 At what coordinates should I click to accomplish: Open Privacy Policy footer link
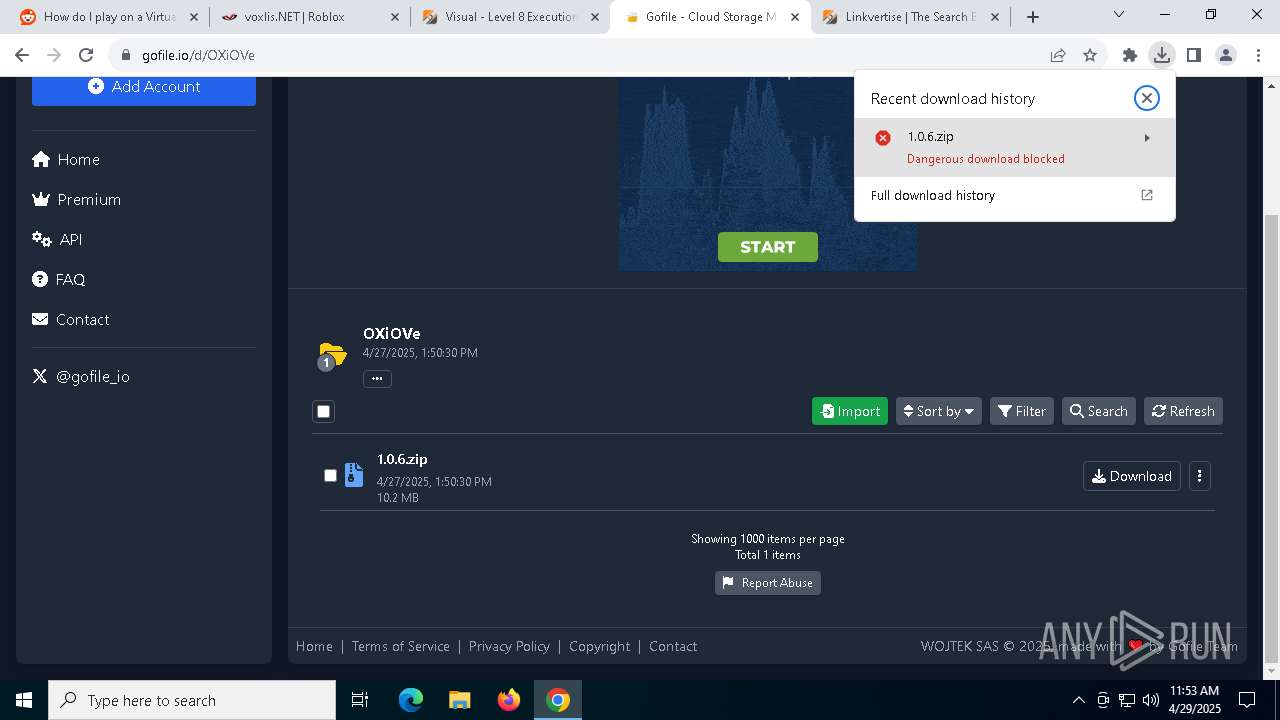tap(509, 646)
